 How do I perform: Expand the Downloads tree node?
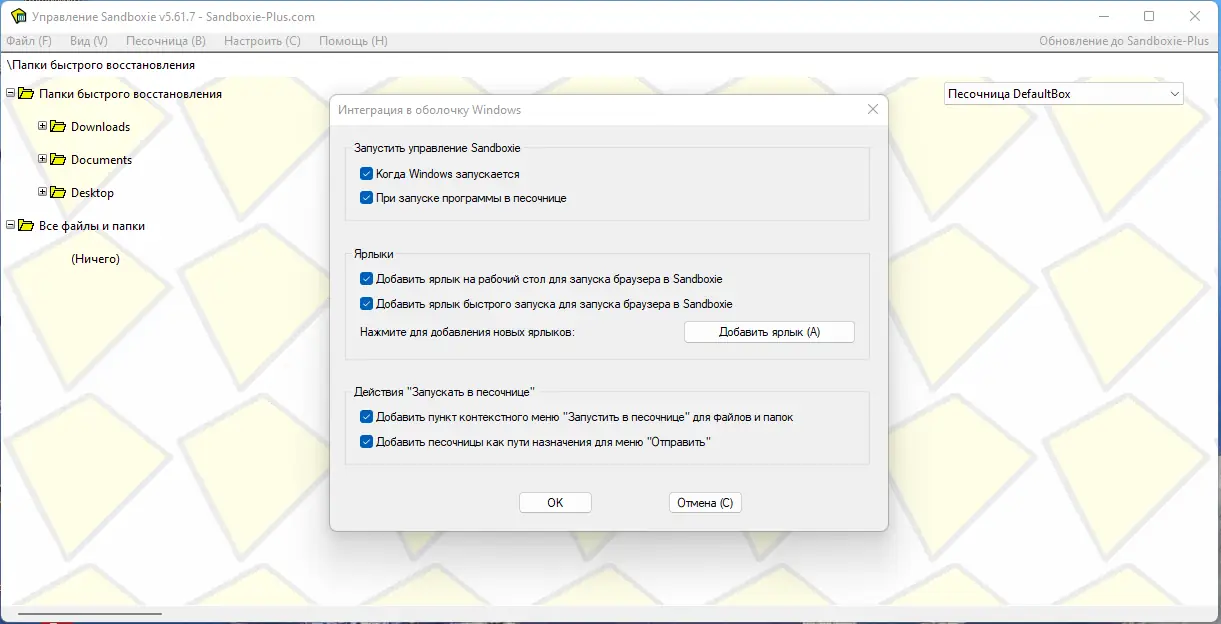click(x=43, y=126)
